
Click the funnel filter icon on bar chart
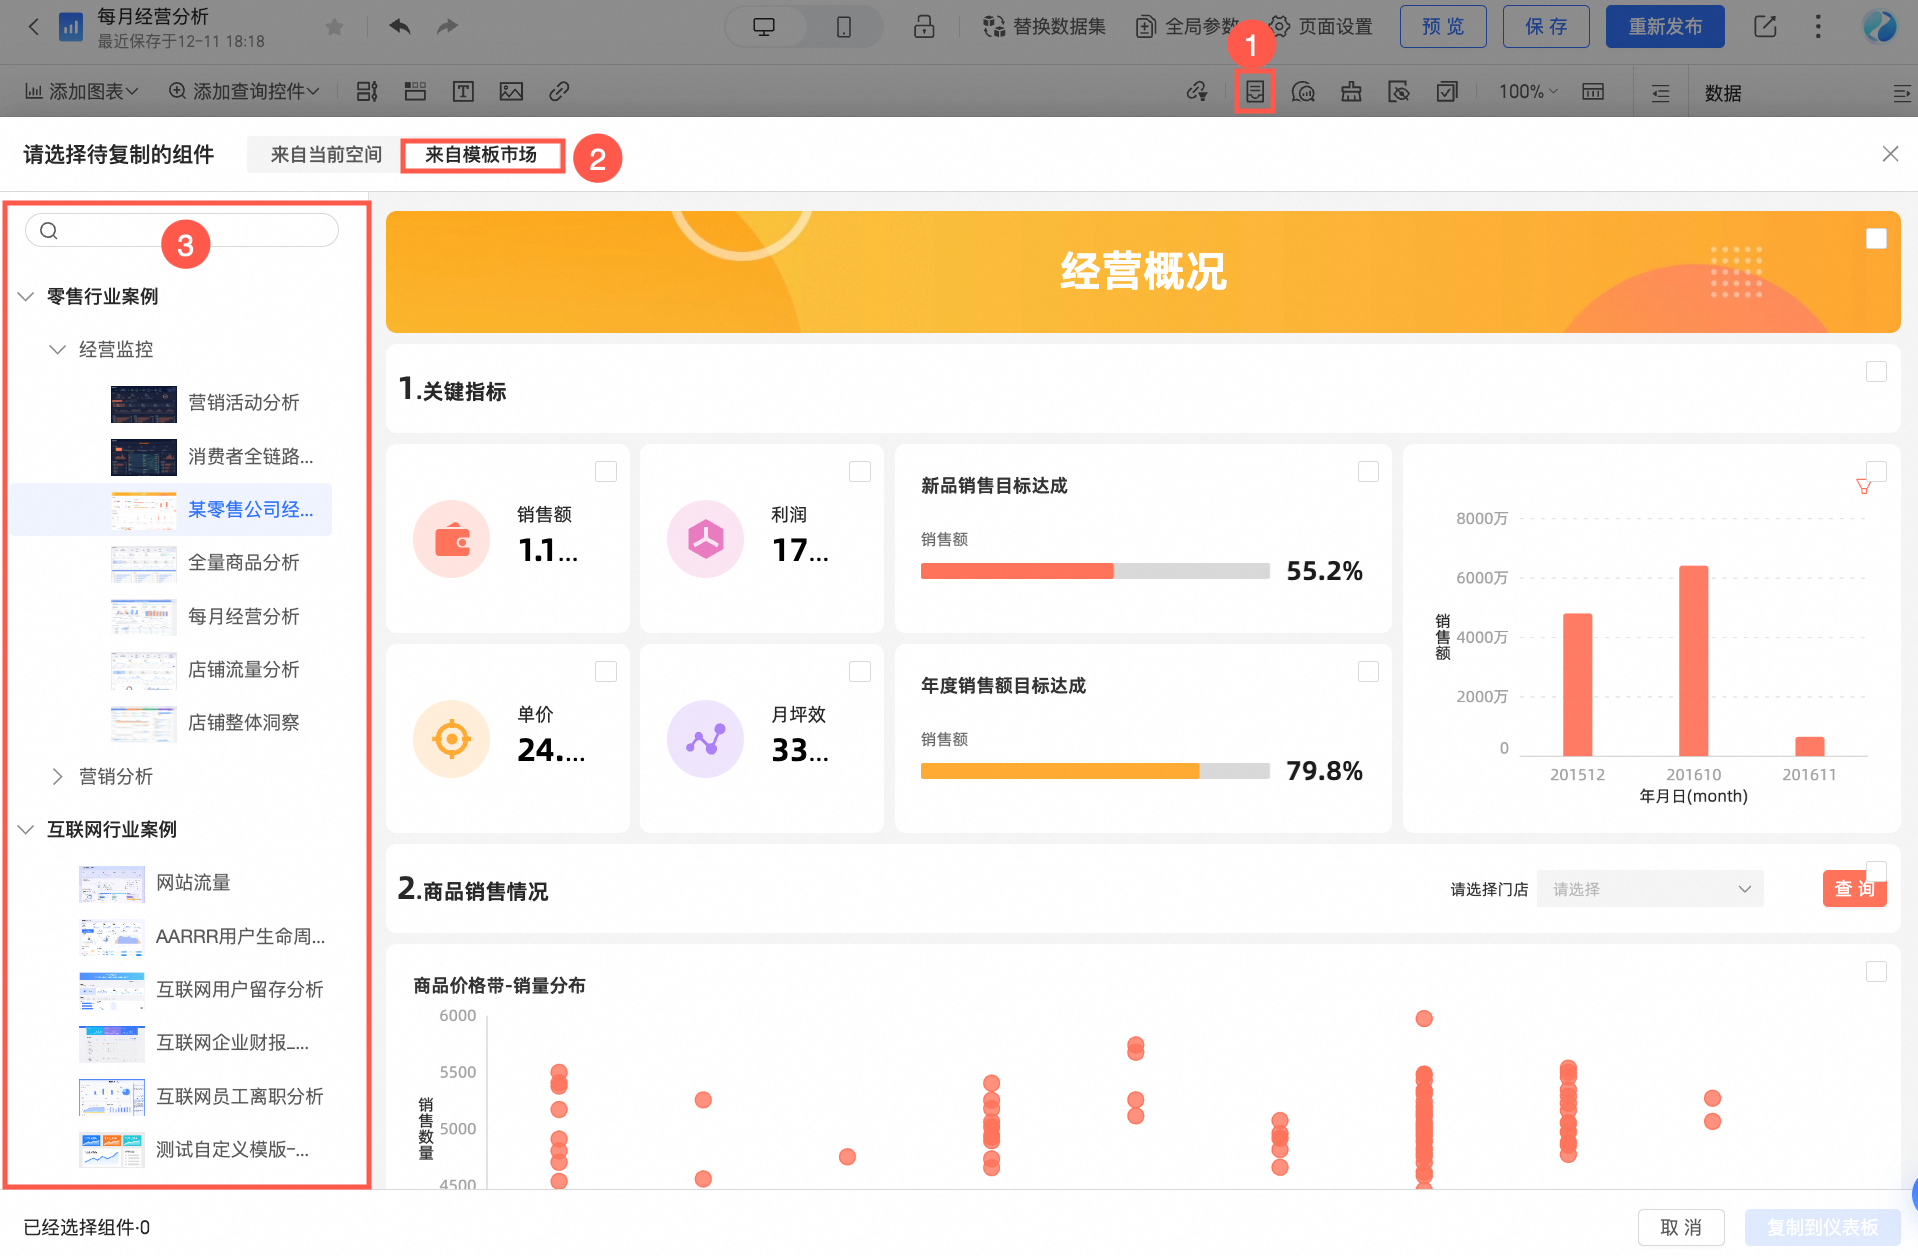point(1863,487)
